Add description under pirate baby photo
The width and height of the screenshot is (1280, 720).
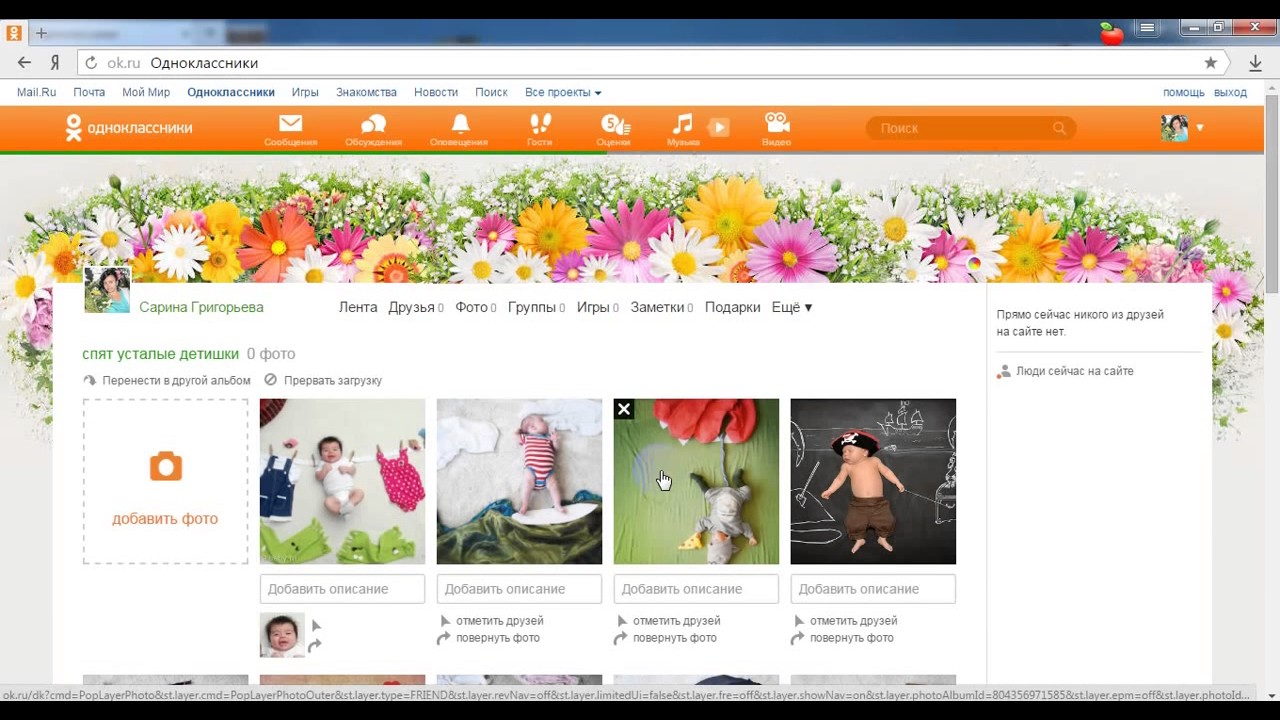pyautogui.click(x=873, y=589)
